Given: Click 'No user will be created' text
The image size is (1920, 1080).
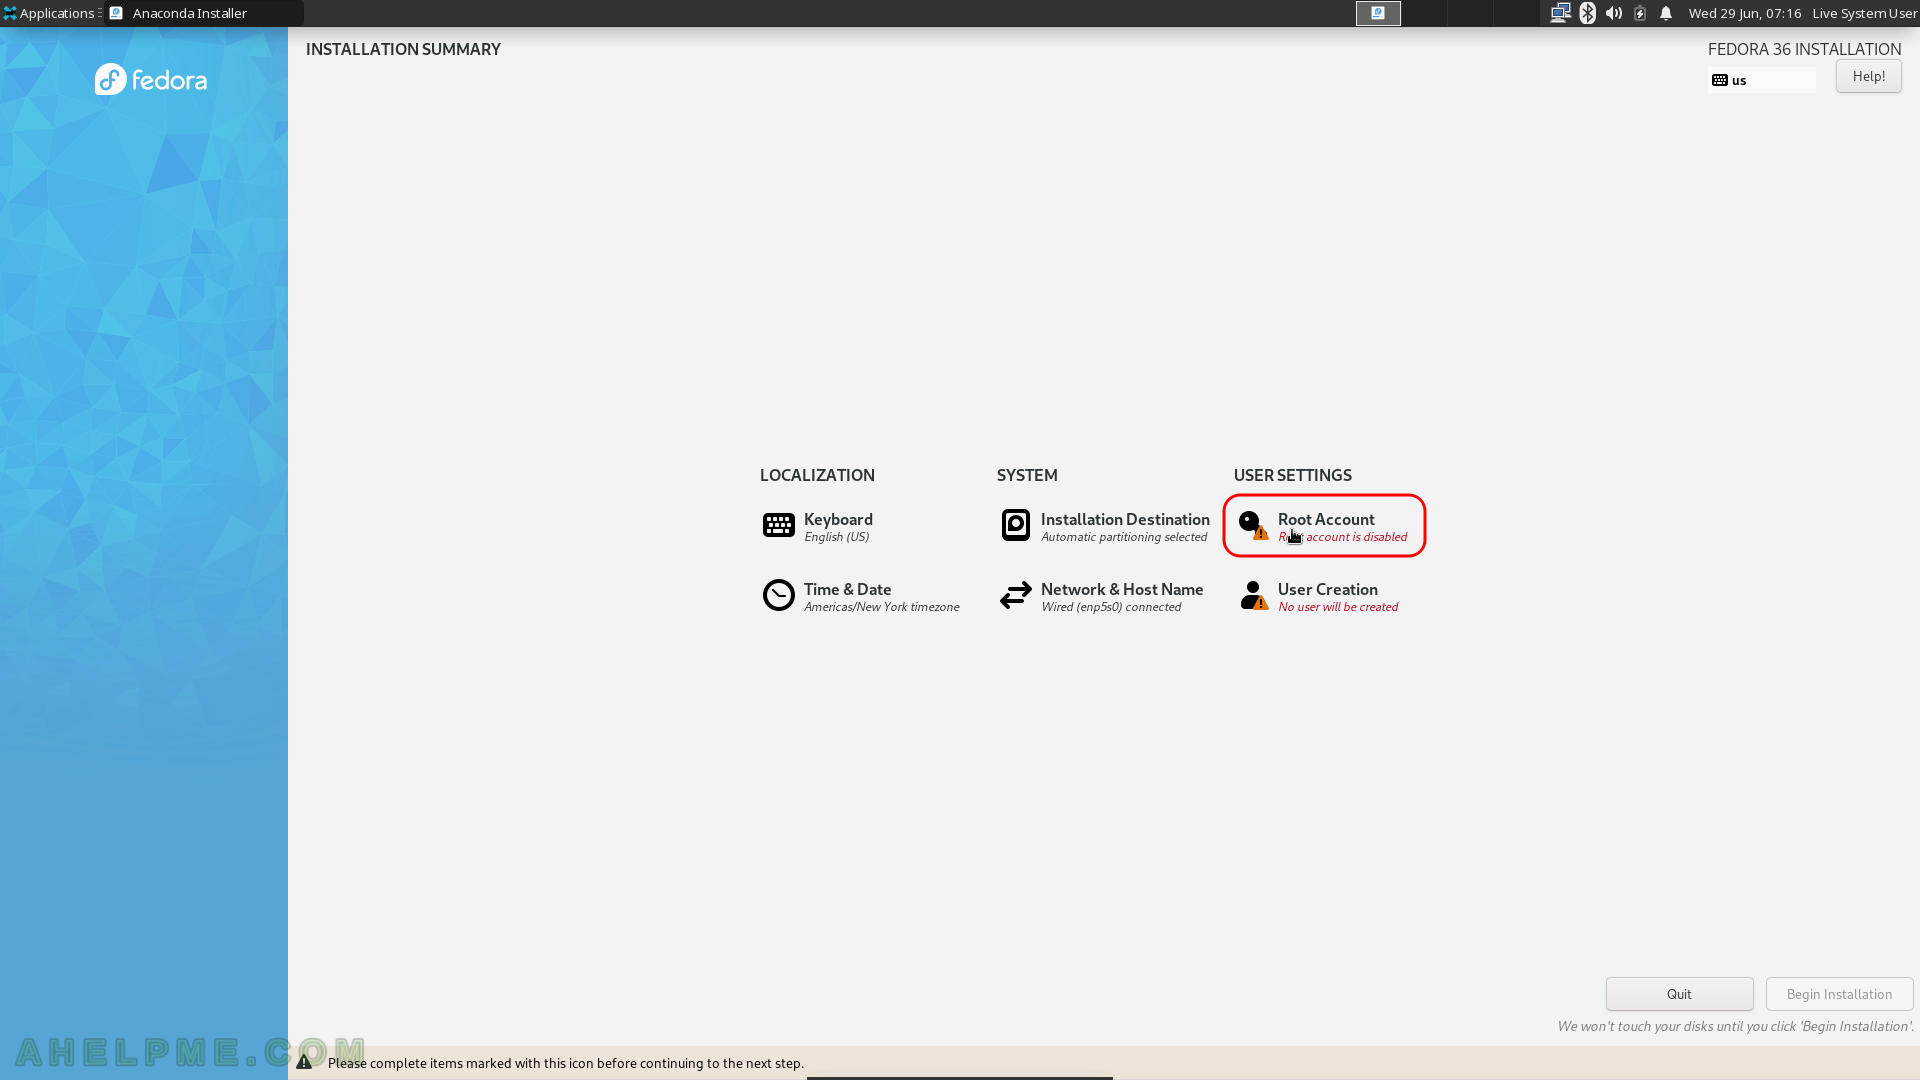Looking at the screenshot, I should [1338, 607].
